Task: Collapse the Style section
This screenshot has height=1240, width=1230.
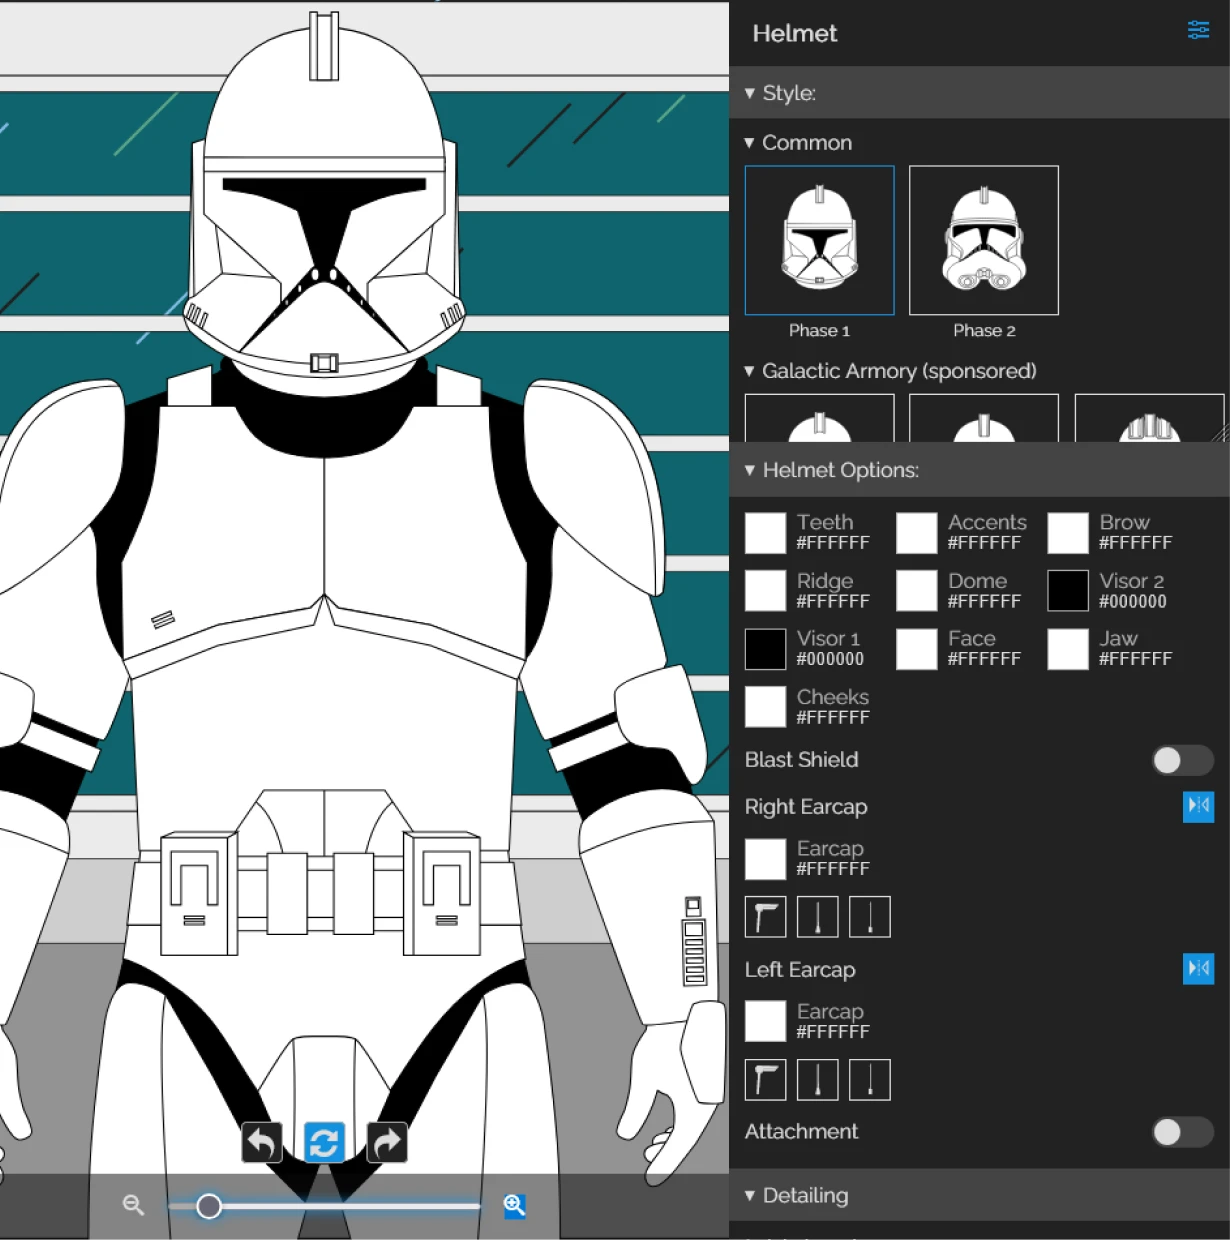Action: click(979, 93)
